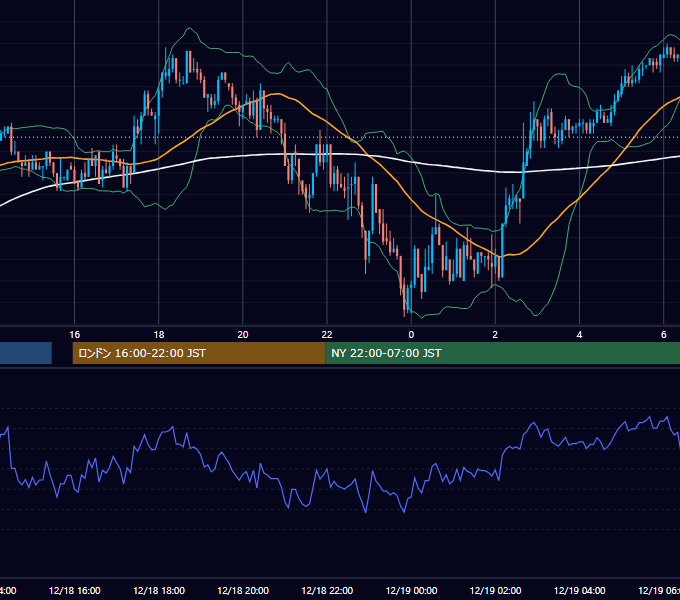The height and width of the screenshot is (600, 680).
Task: Click the NY 22:00-07:00 JST session bar
Action: point(502,353)
